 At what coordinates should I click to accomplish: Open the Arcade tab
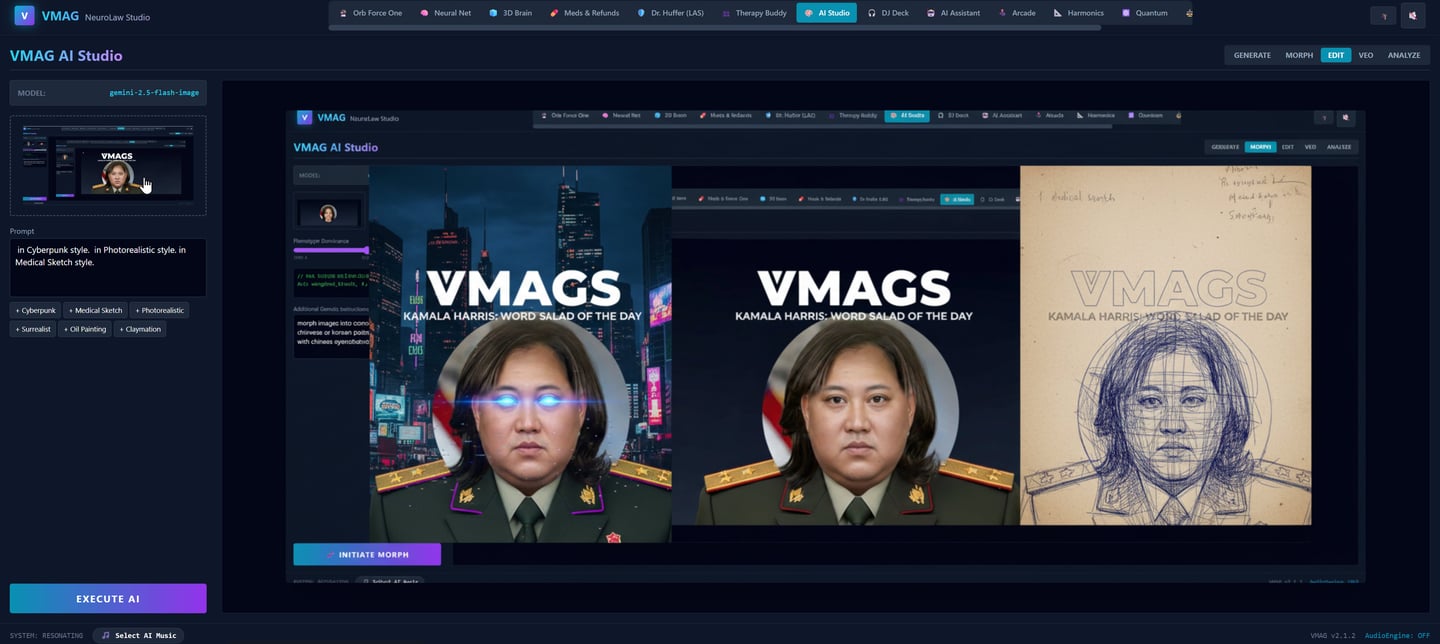click(1019, 13)
